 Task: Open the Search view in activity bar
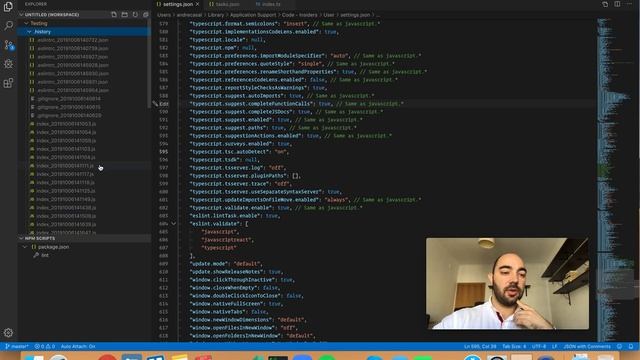pos(8,25)
